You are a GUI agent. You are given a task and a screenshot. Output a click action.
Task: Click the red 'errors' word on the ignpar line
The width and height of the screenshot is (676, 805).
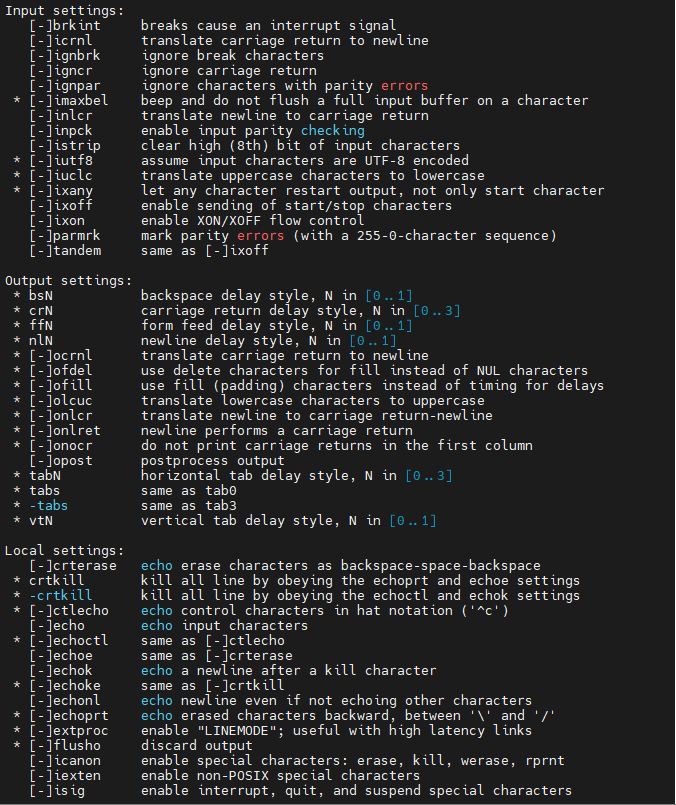pos(403,85)
